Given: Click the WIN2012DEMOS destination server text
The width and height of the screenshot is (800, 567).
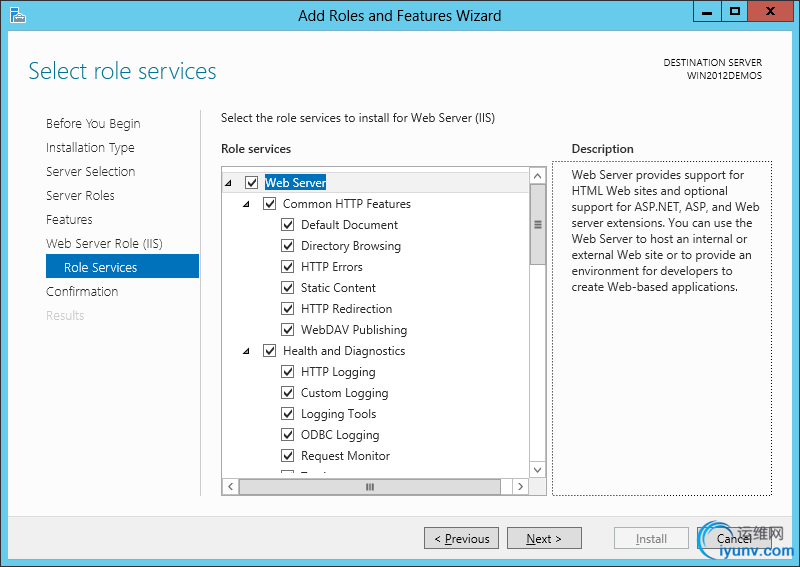Looking at the screenshot, I should 724,76.
